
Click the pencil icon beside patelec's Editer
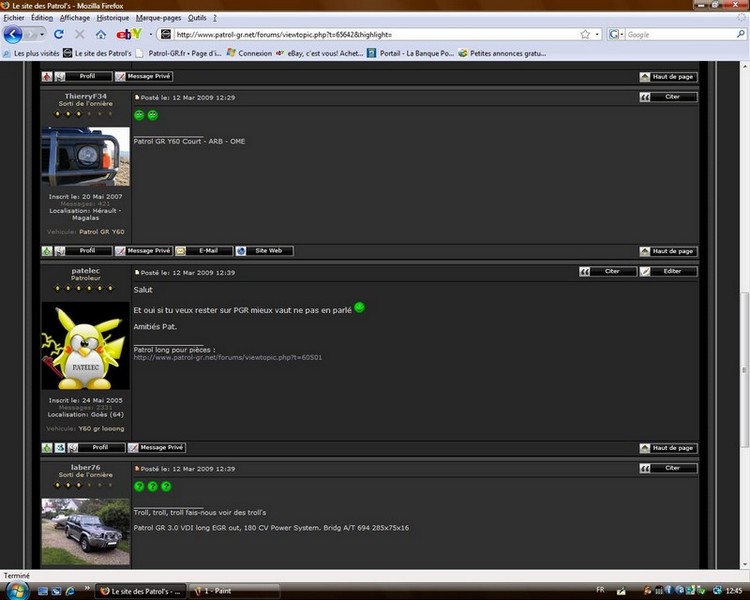coord(645,272)
